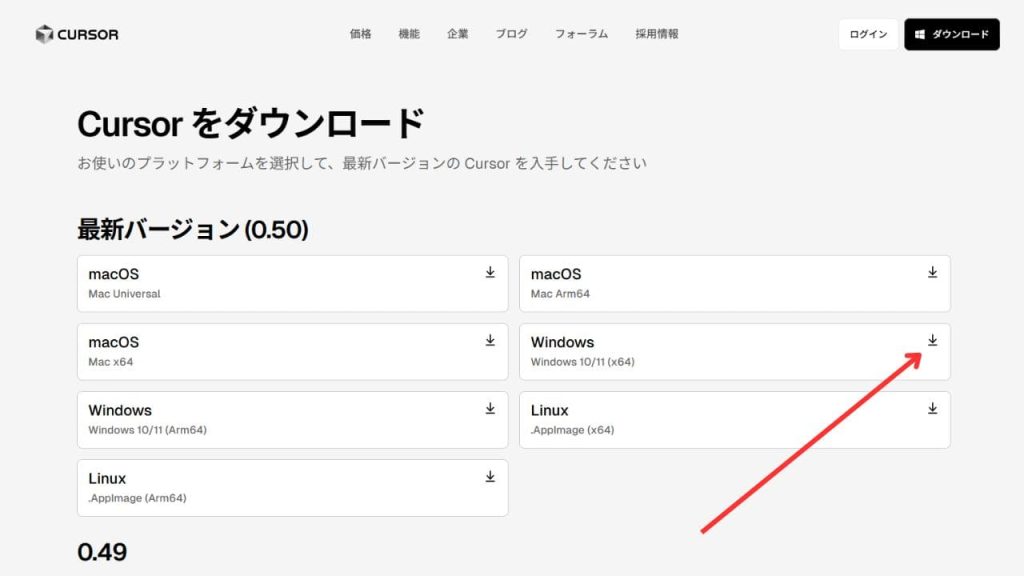Click the CURSOR wordmark text
1024x576 pixels.
(x=88, y=35)
